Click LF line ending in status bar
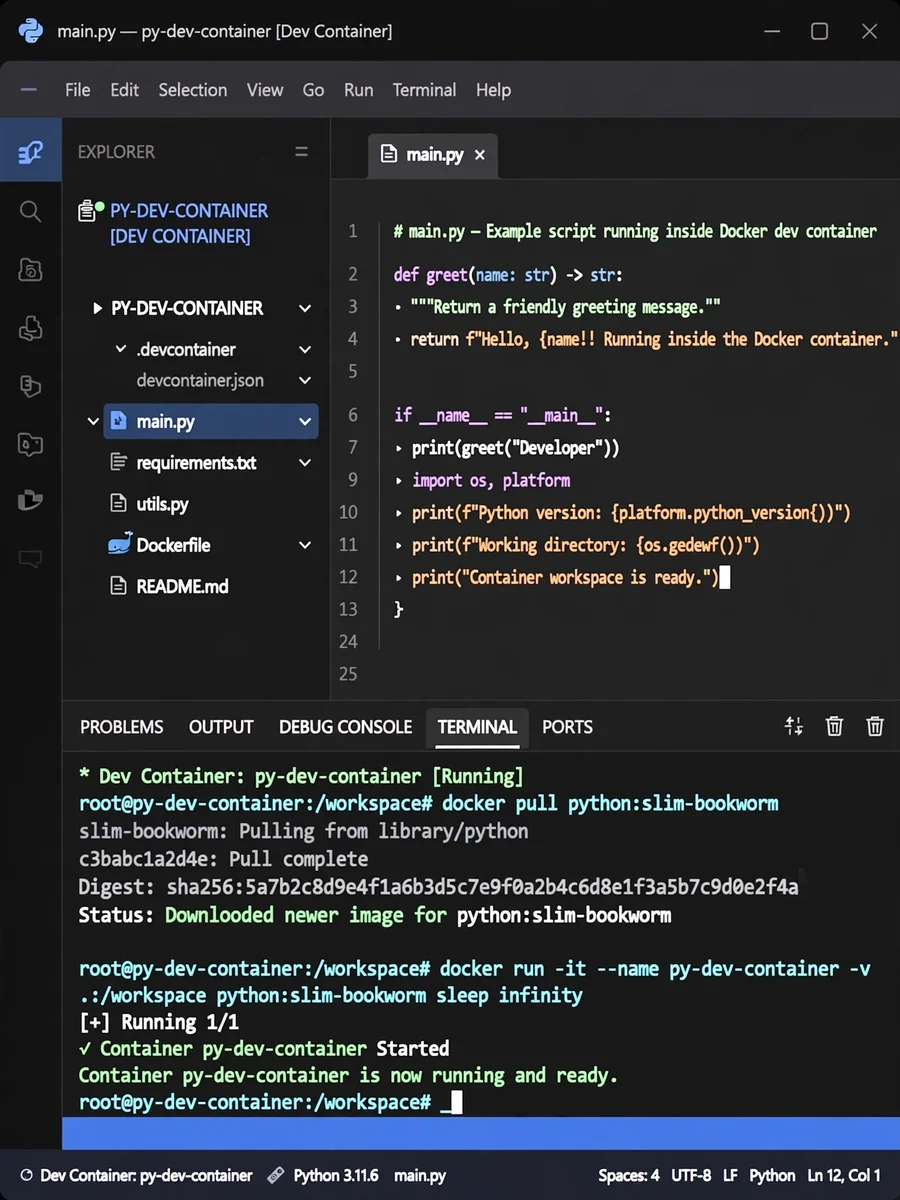Viewport: 900px width, 1200px height. click(731, 1176)
